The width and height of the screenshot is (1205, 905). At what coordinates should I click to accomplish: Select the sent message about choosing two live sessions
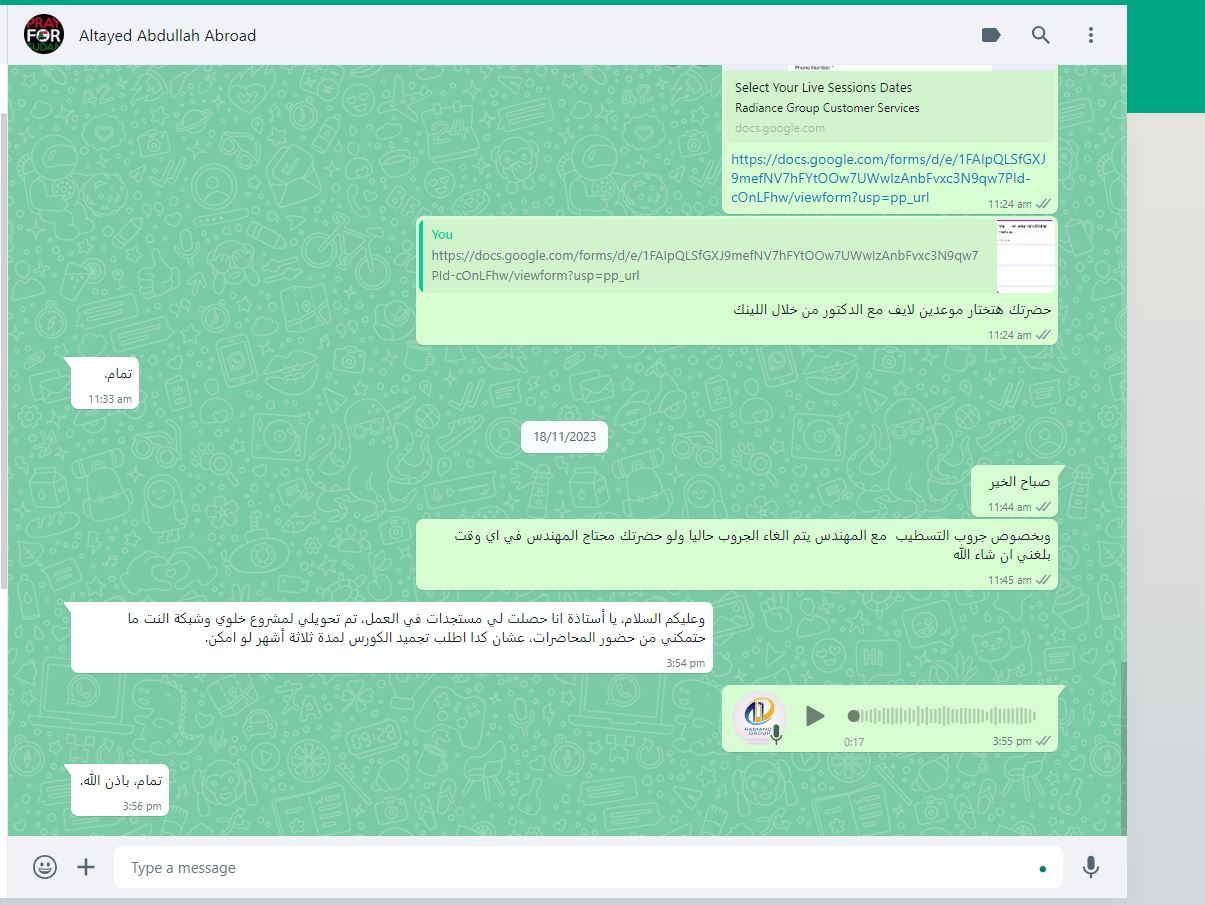(737, 280)
